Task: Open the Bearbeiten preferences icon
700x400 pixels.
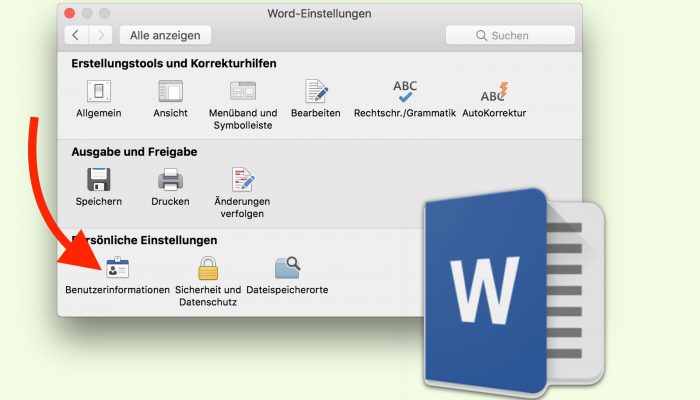Action: tap(316, 91)
